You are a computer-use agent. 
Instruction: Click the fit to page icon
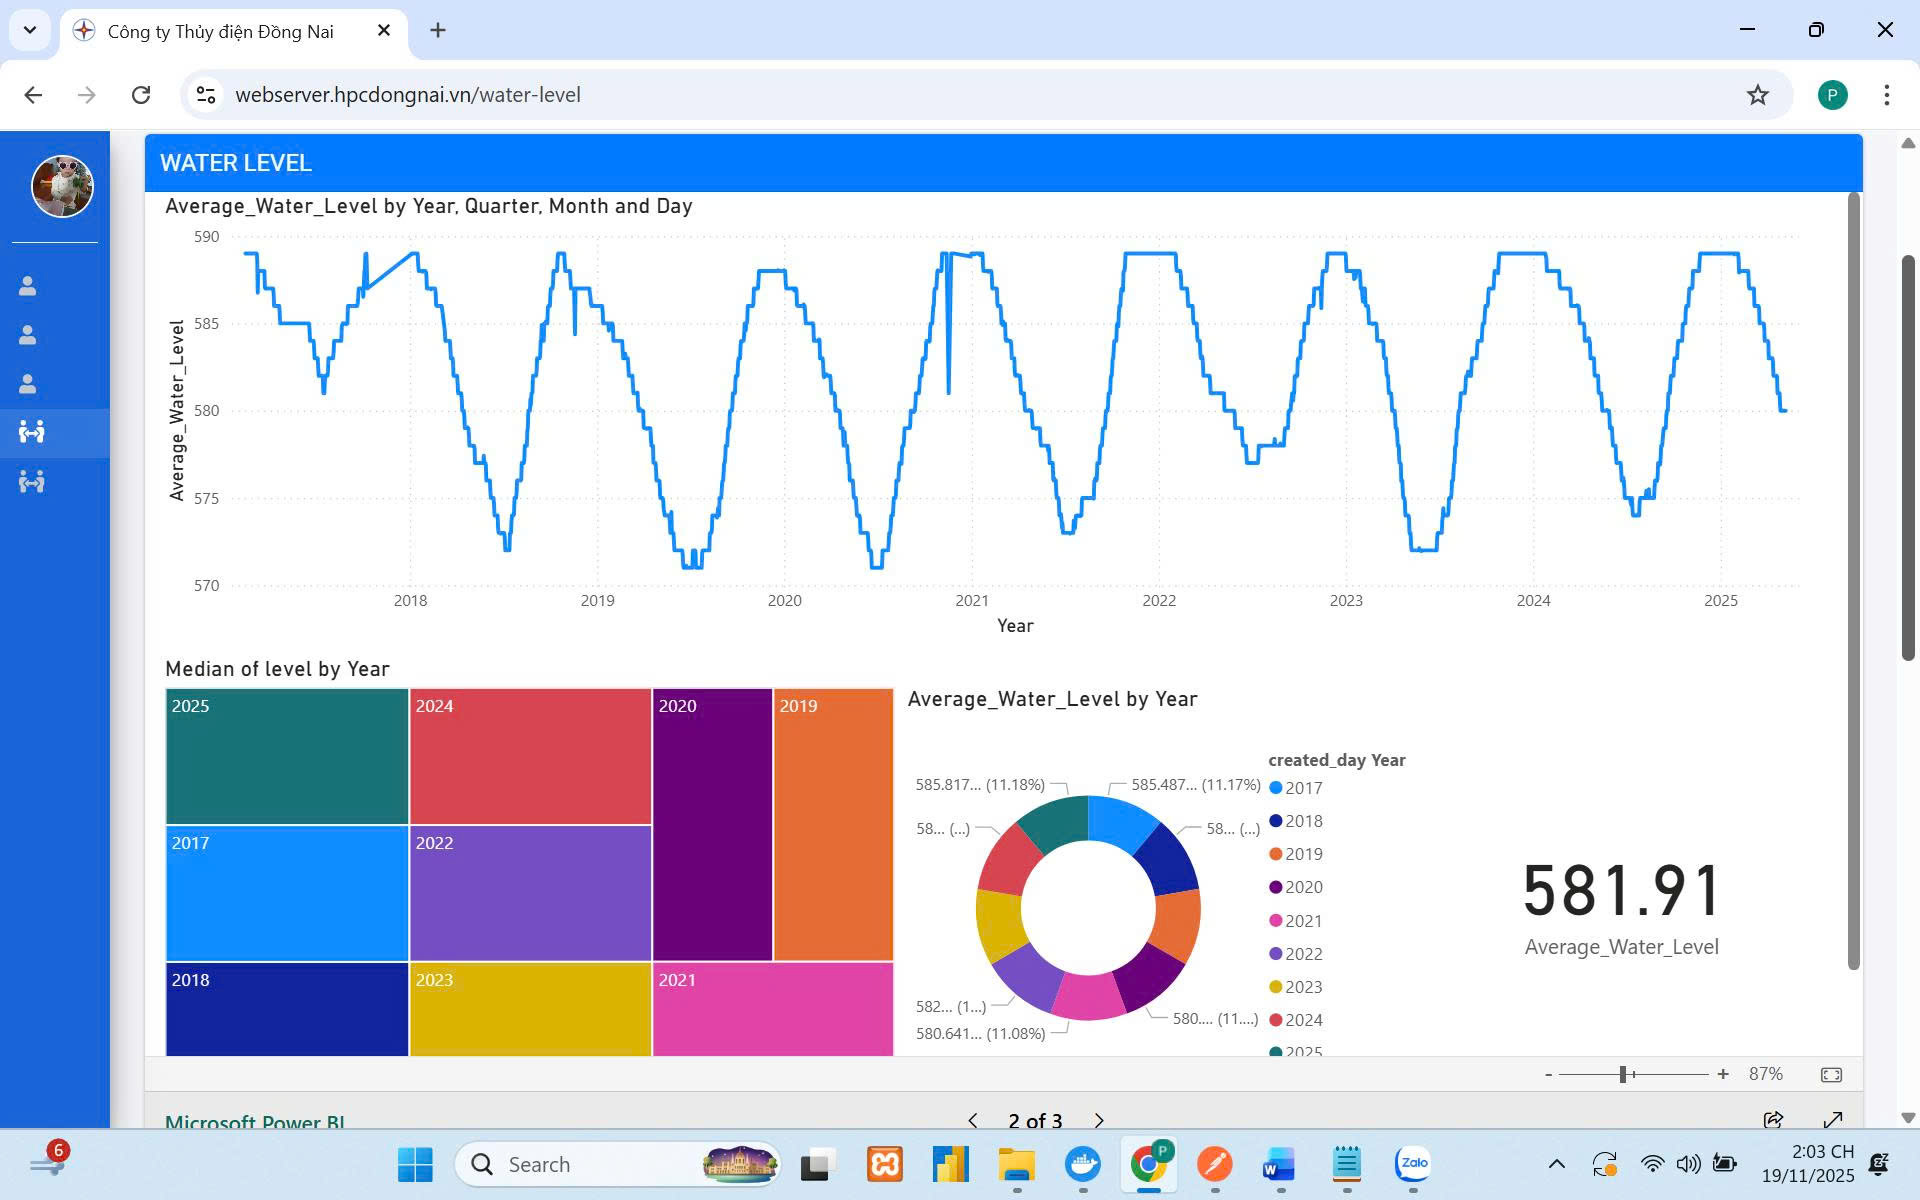pos(1831,1074)
